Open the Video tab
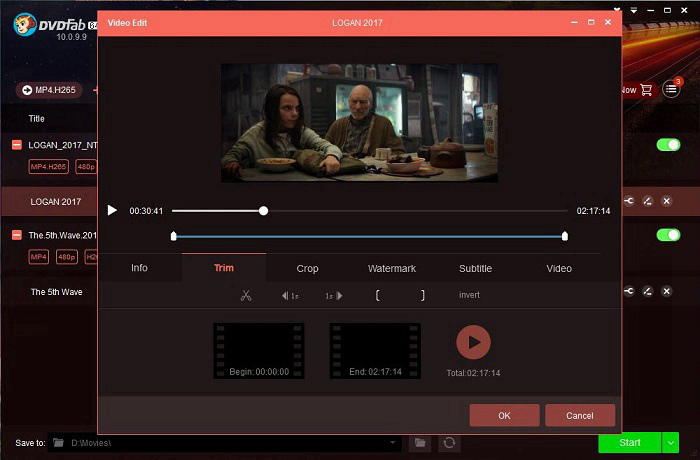700x460 pixels. pyautogui.click(x=559, y=268)
